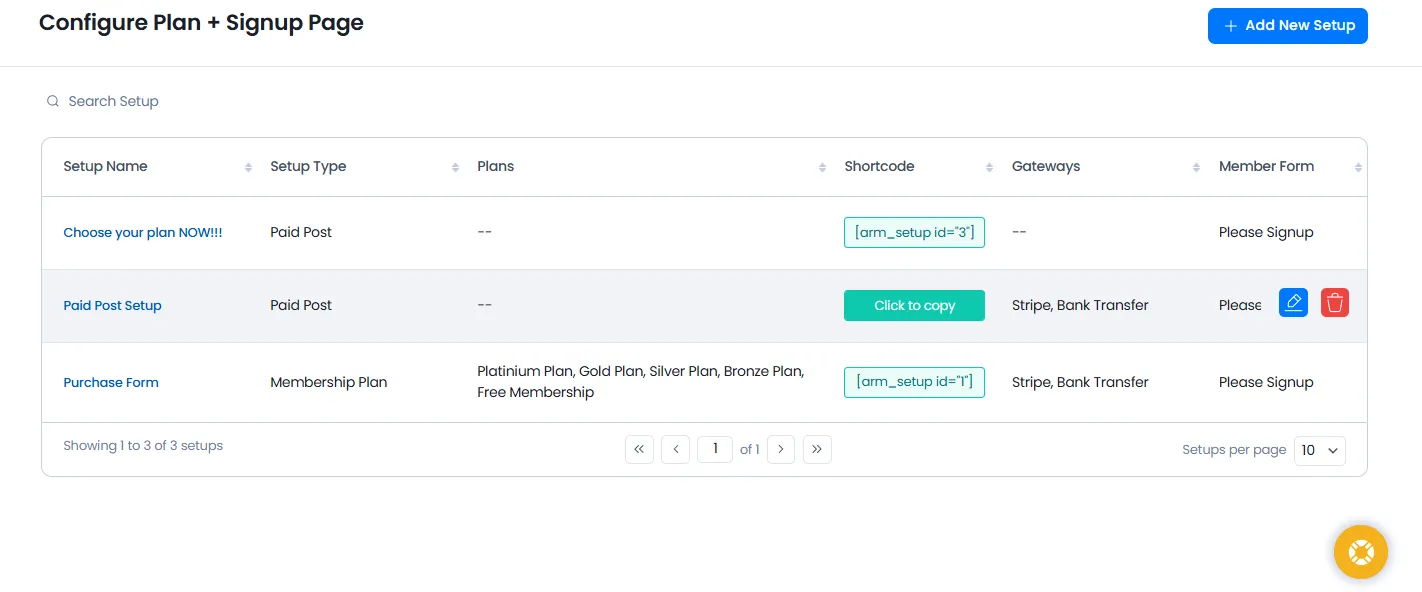
Task: Click the search magnifier icon
Action: pyautogui.click(x=52, y=101)
